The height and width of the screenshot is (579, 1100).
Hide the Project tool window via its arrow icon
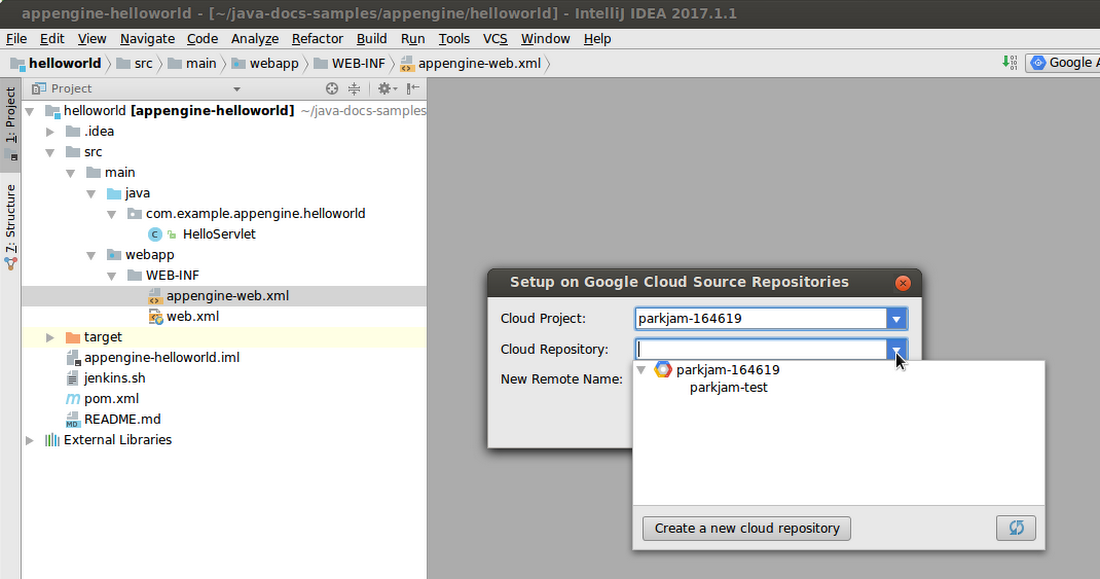pos(414,88)
